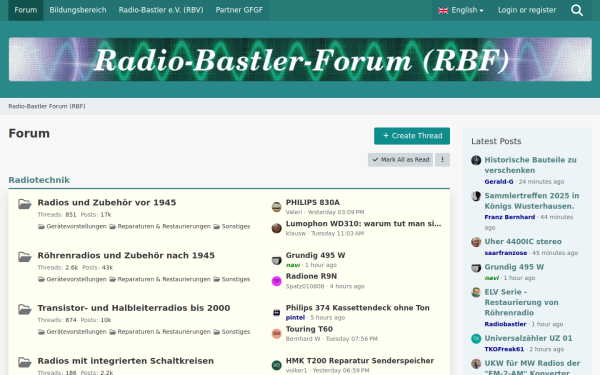
Task: Click username pintel under Philips 374 thread
Action: click(295, 318)
